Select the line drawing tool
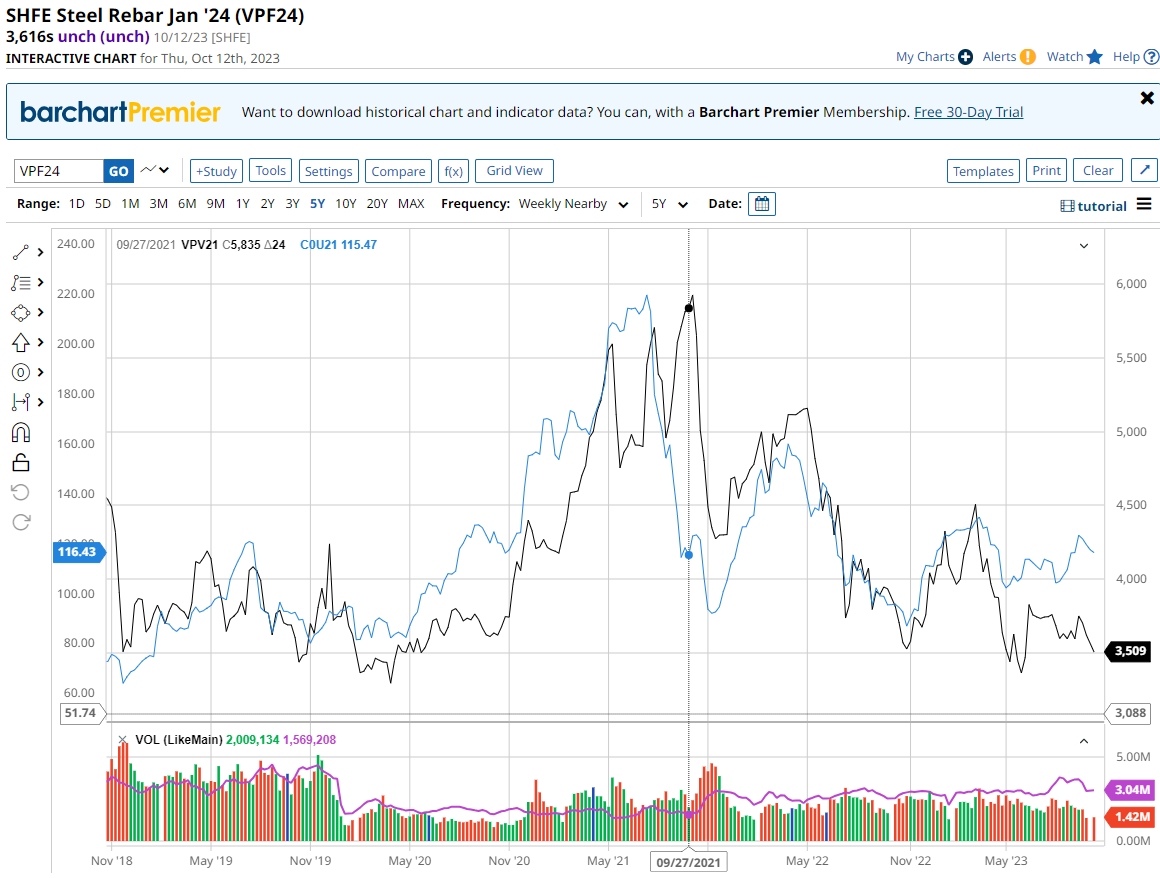1160x878 pixels. 21,253
